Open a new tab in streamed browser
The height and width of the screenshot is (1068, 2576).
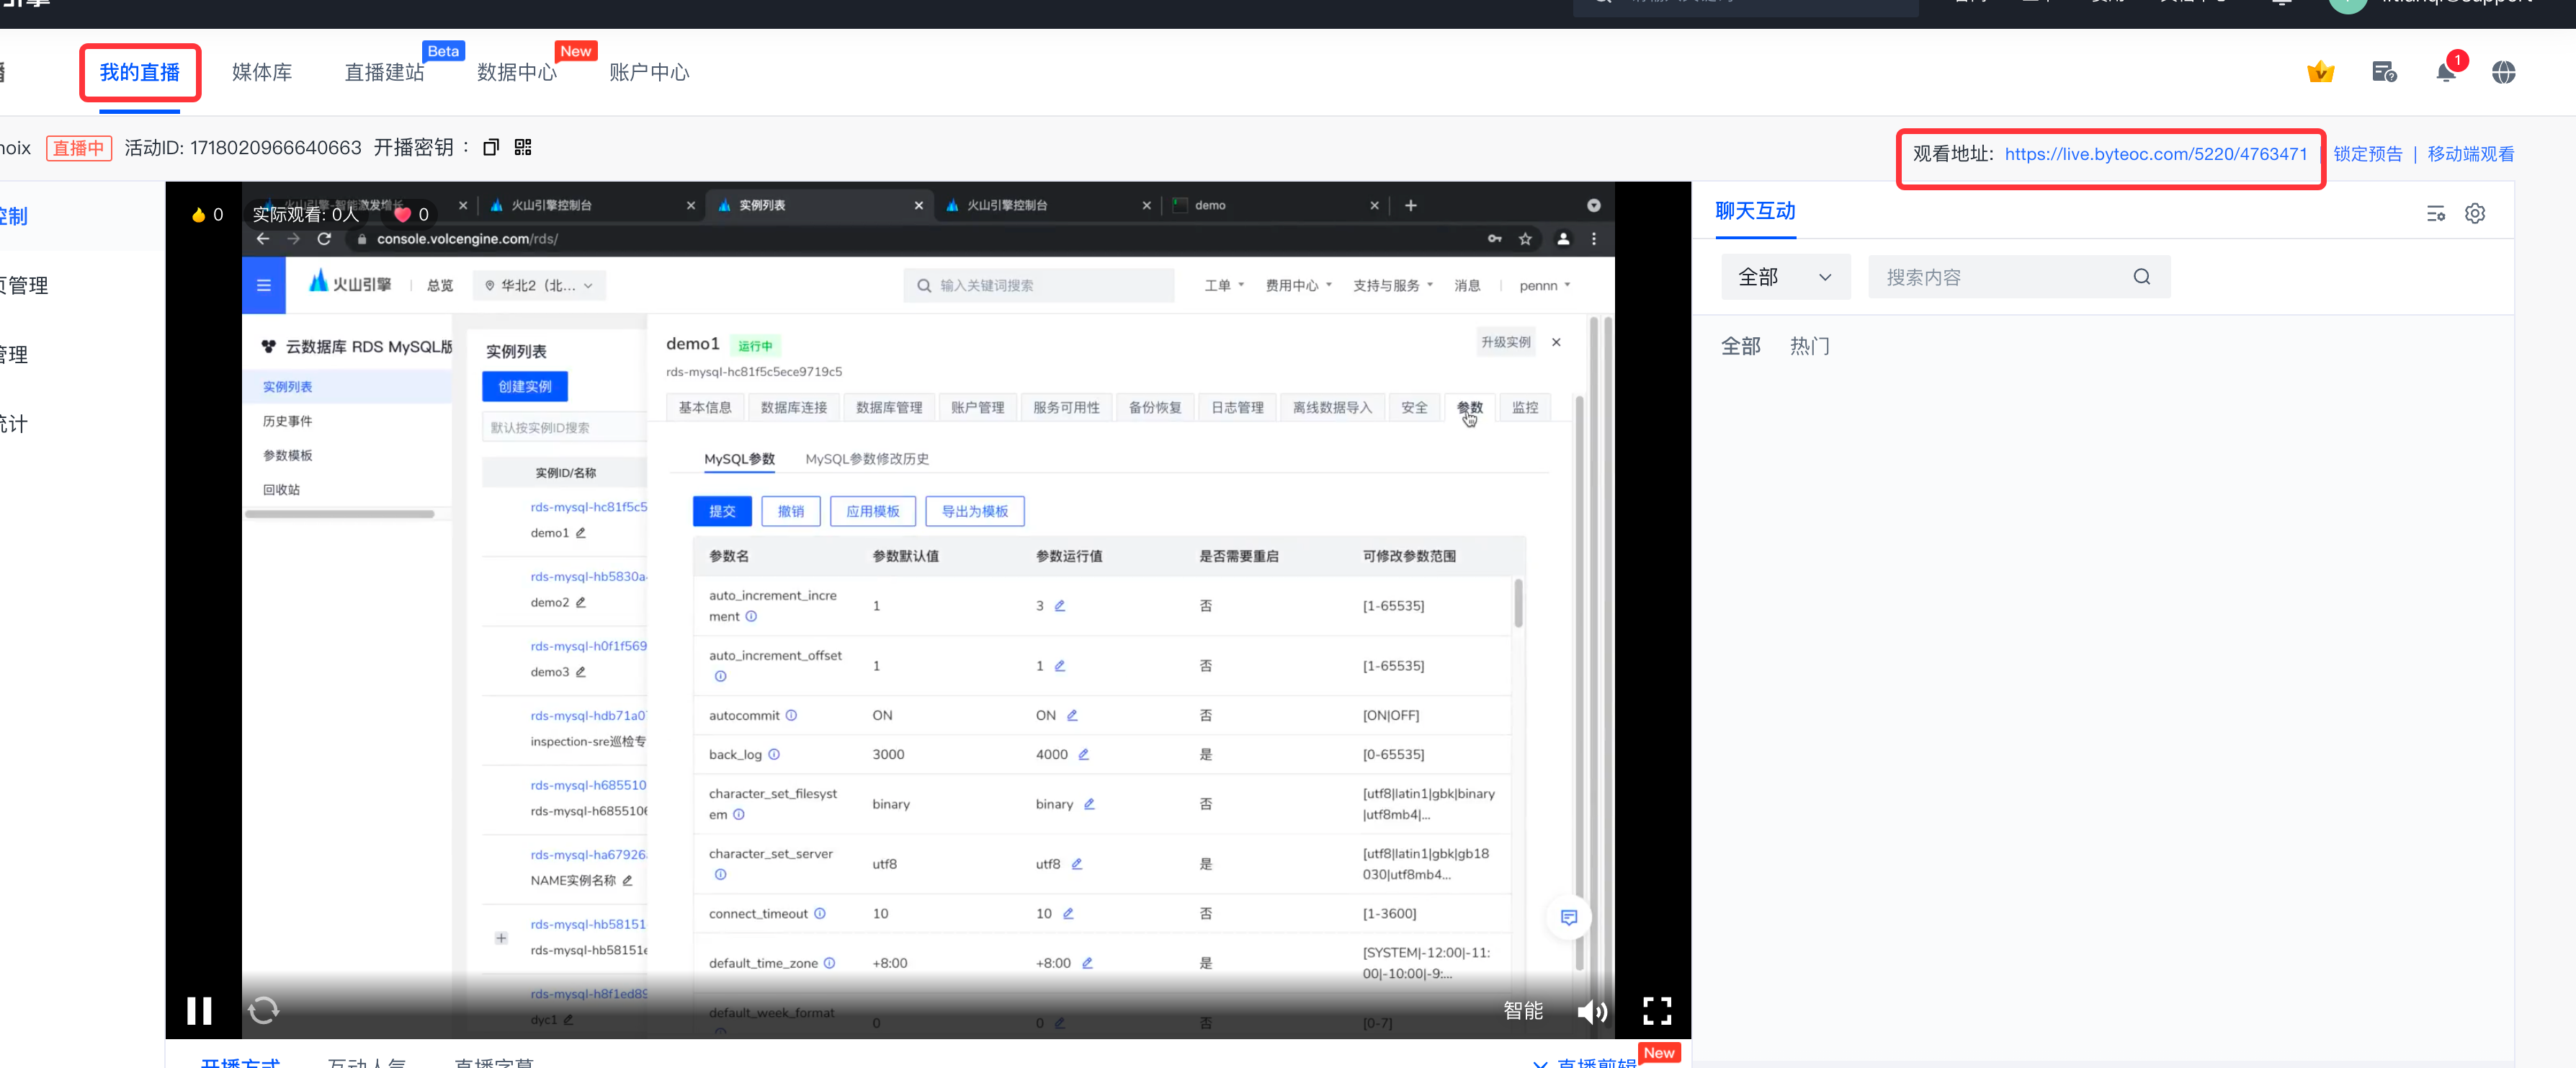pos(1410,205)
